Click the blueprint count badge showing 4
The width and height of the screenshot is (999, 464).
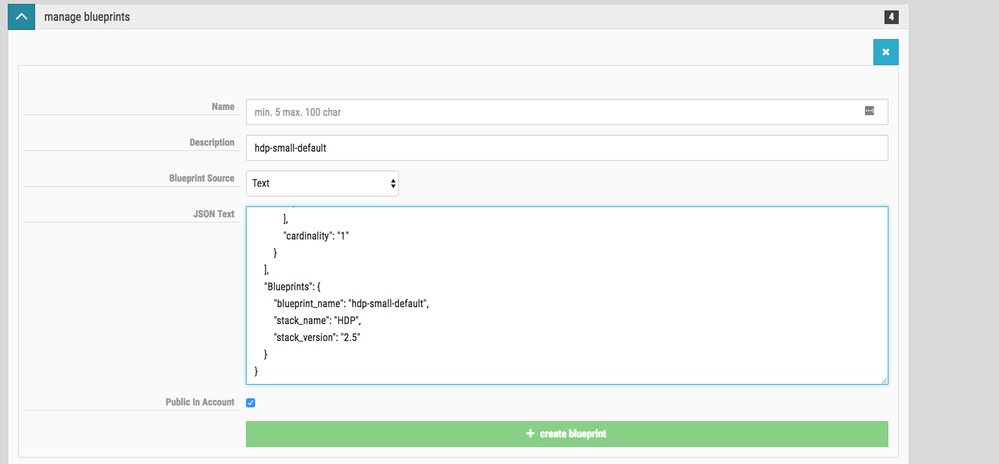coord(891,17)
